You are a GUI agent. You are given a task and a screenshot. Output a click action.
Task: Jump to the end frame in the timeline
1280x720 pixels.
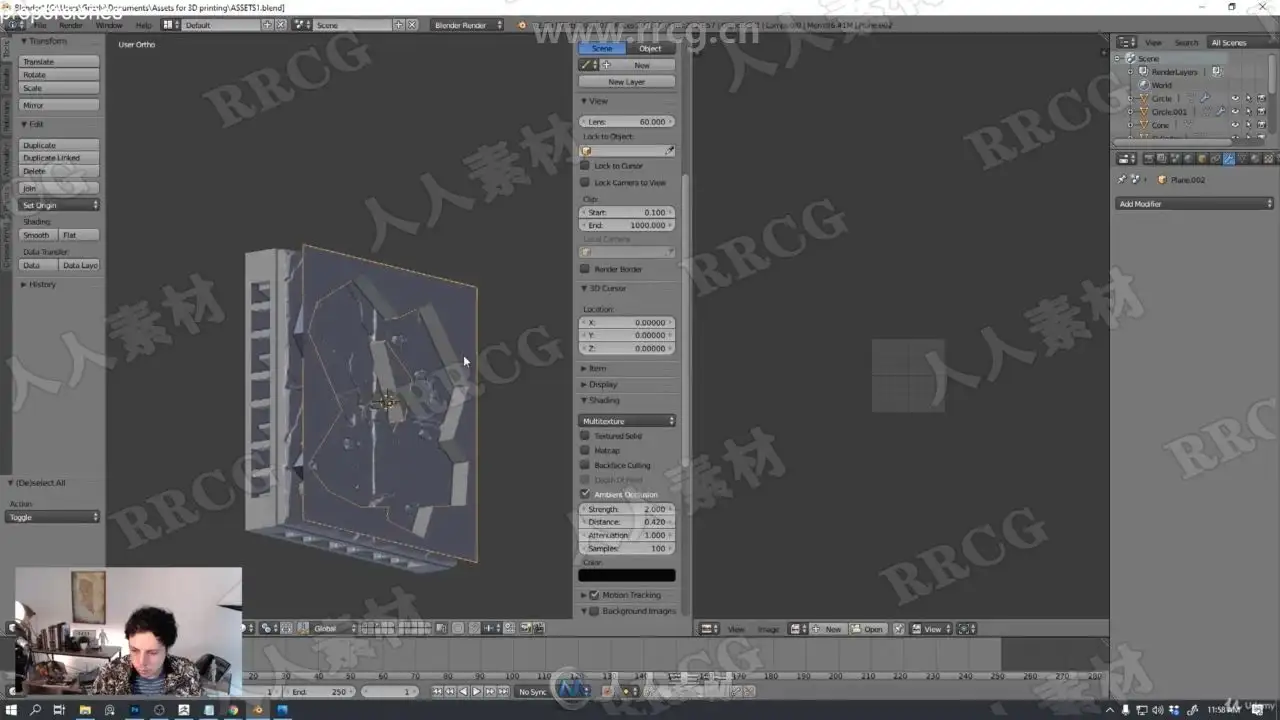(x=502, y=692)
